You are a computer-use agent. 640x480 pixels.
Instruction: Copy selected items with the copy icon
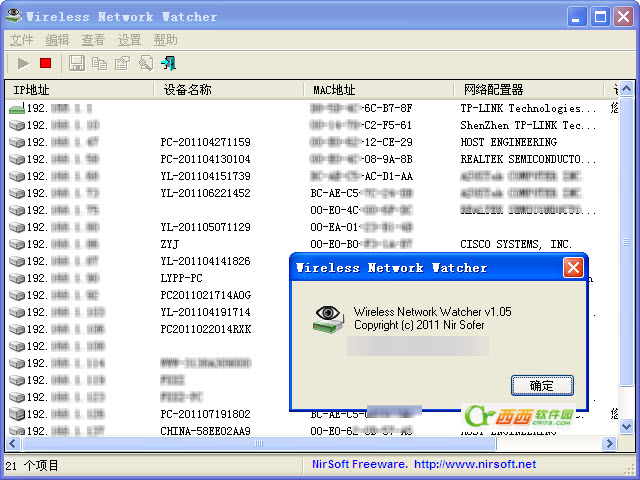tap(99, 63)
